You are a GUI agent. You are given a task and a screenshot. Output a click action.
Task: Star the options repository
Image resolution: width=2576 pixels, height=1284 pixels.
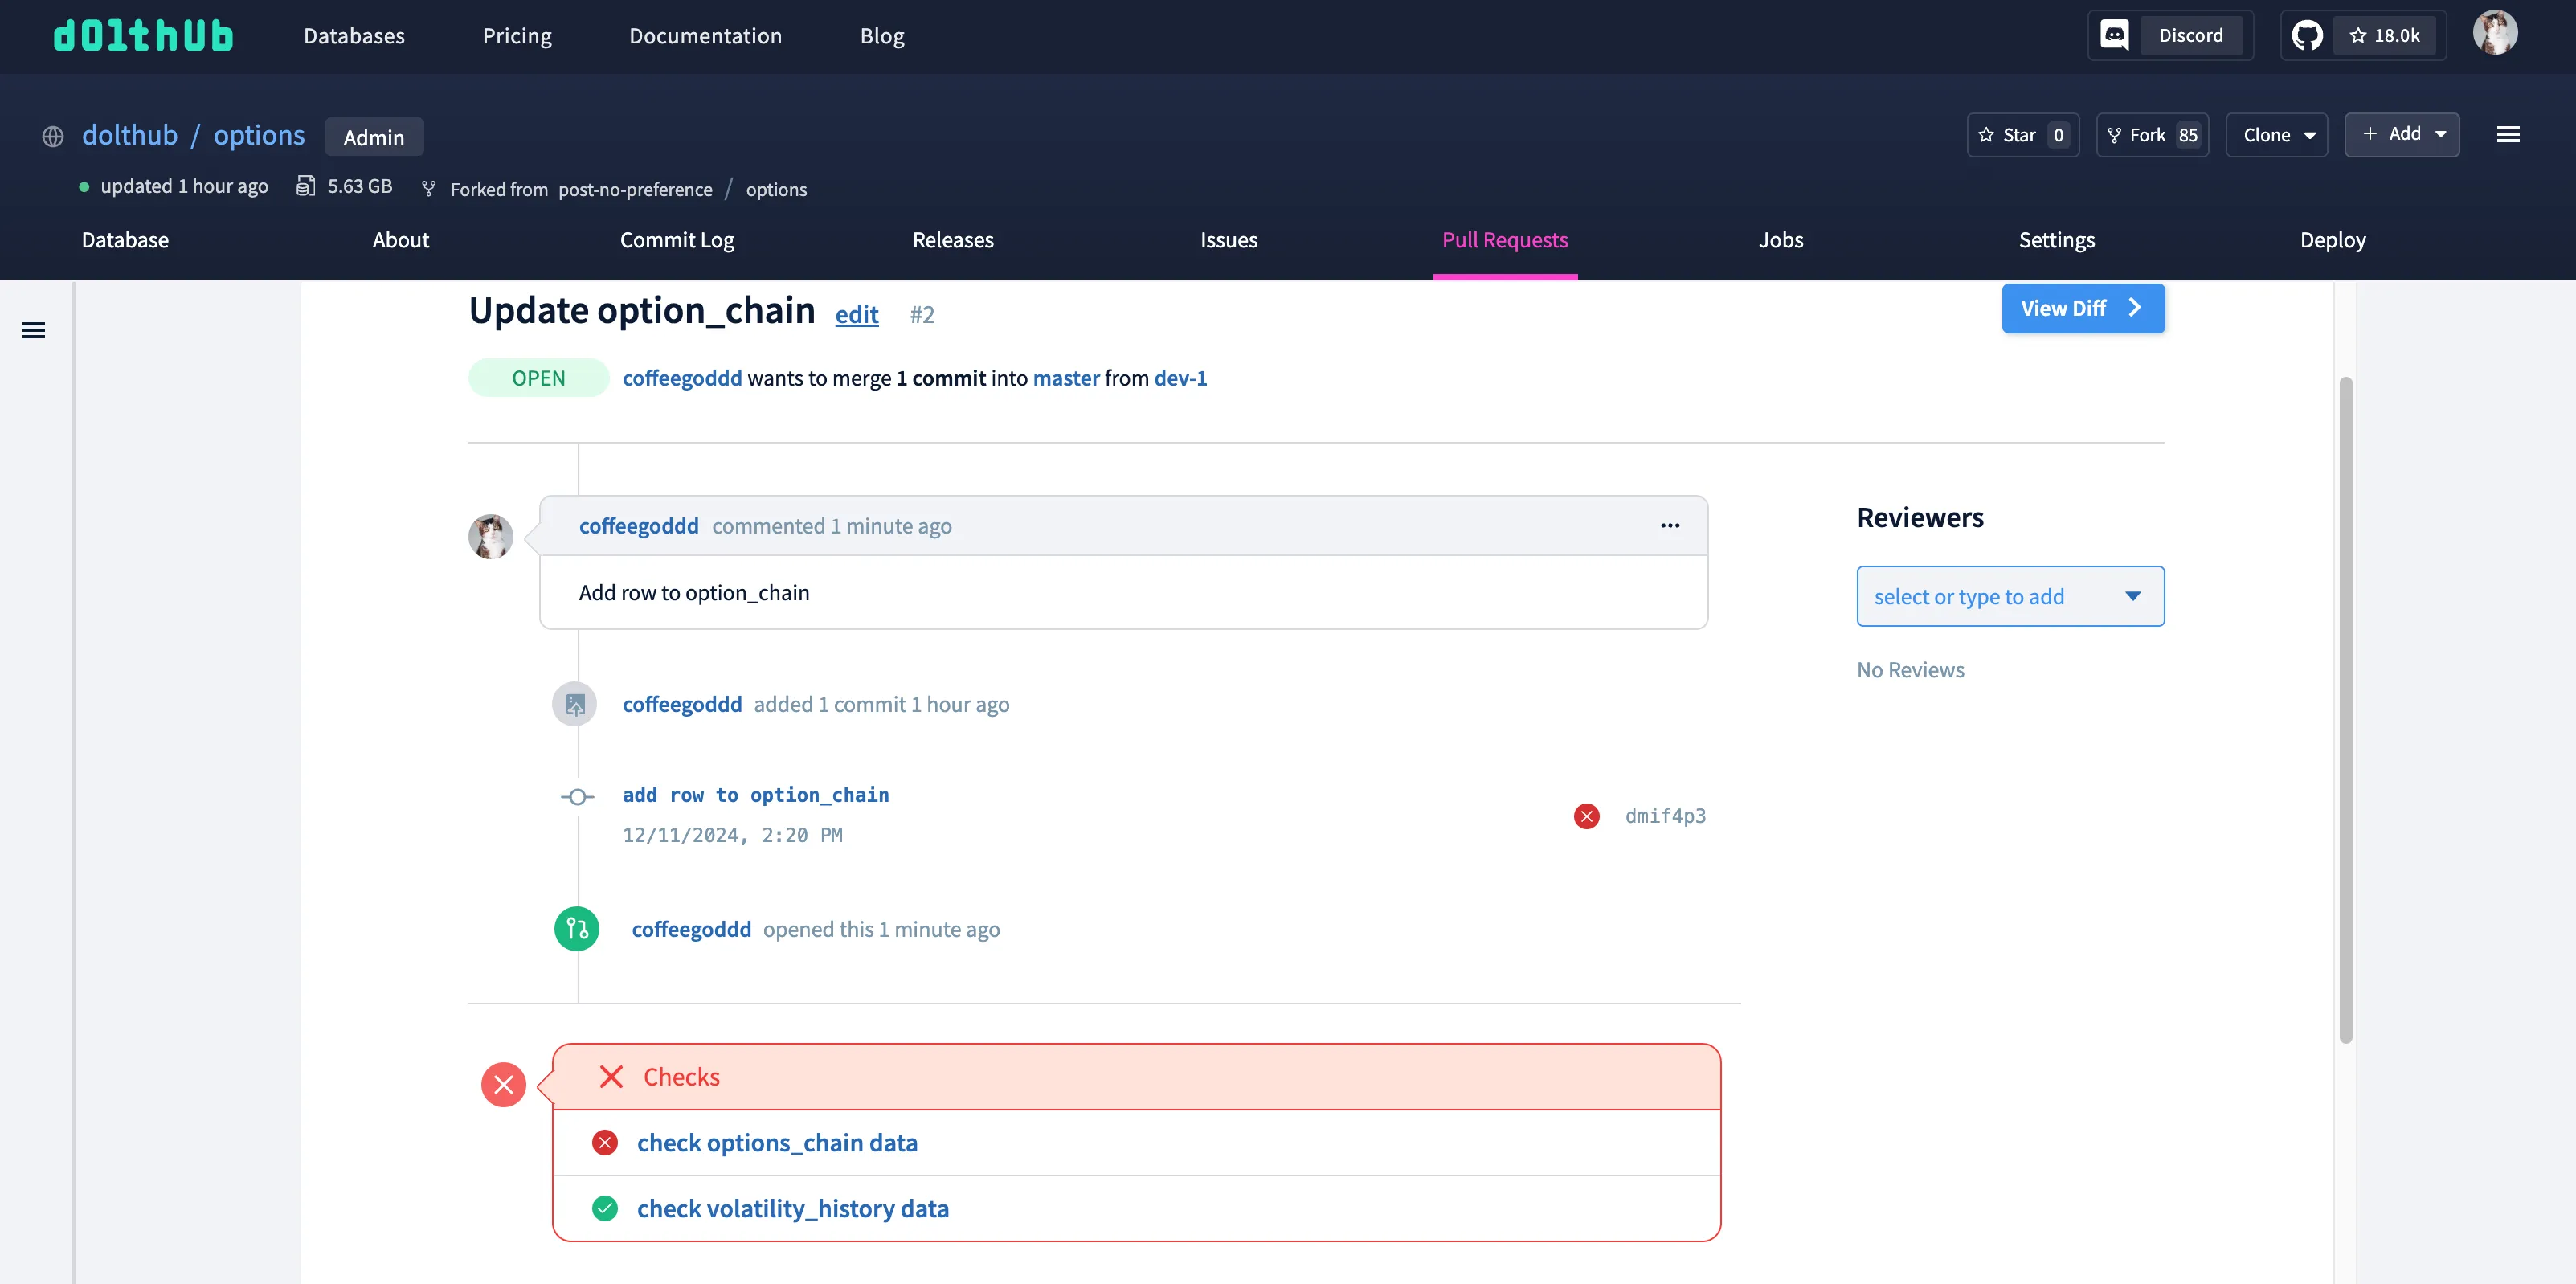2022,134
